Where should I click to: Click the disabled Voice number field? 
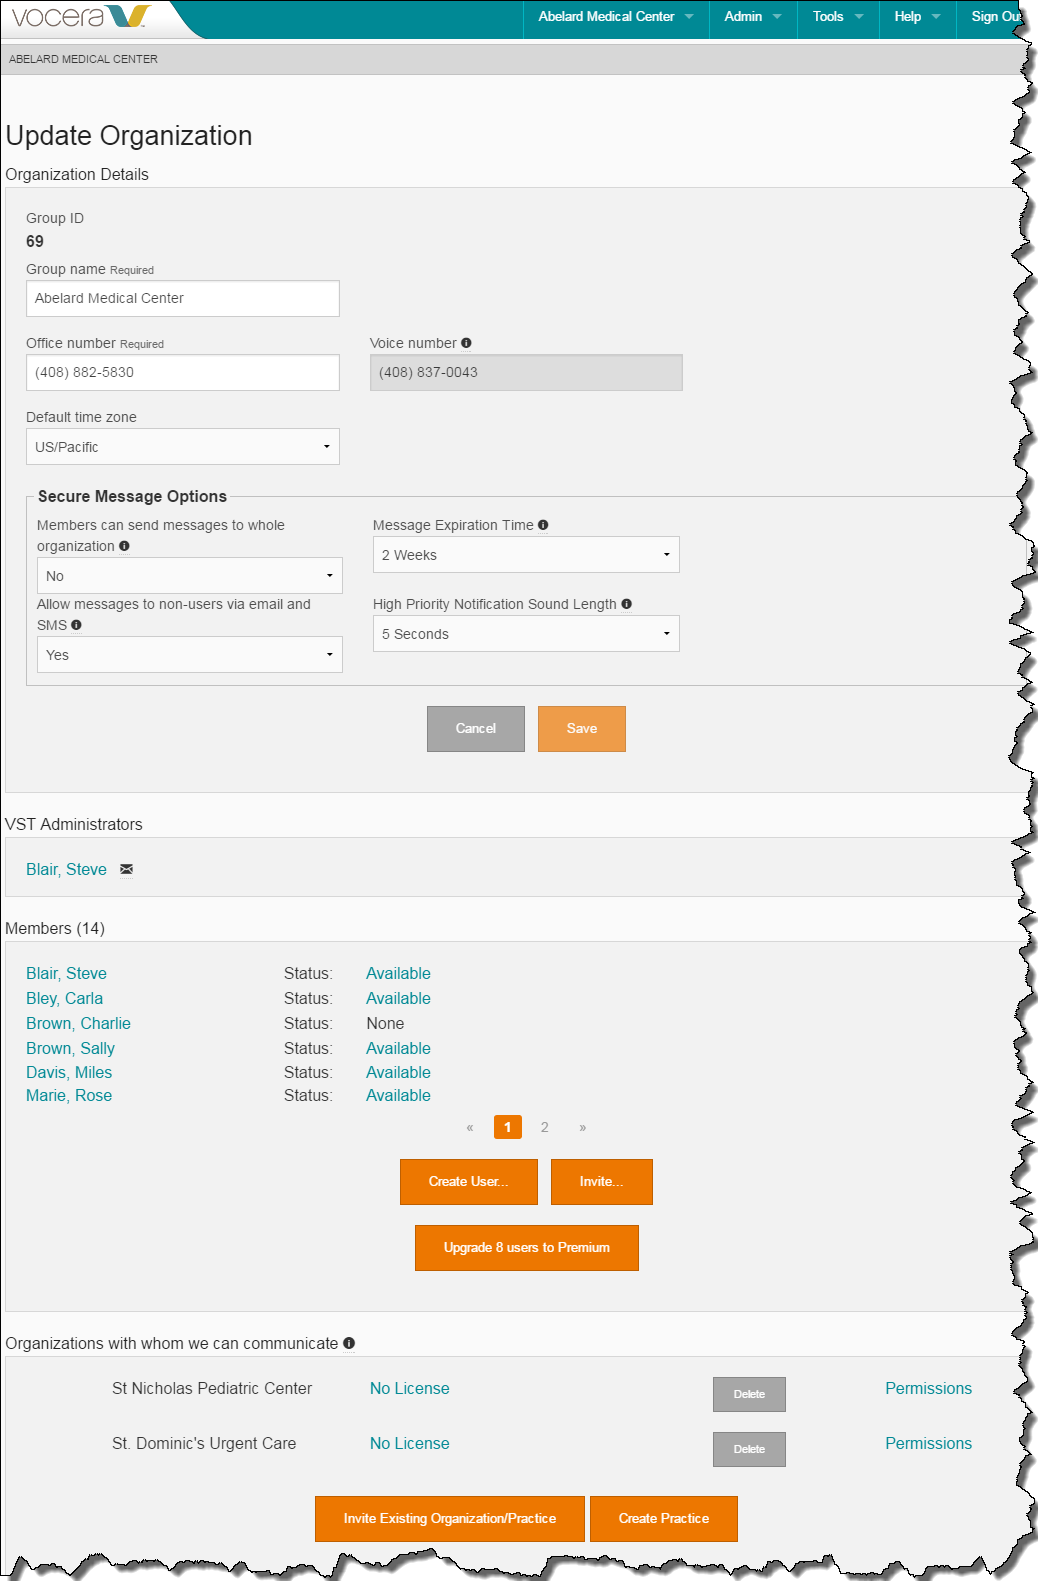pos(526,372)
